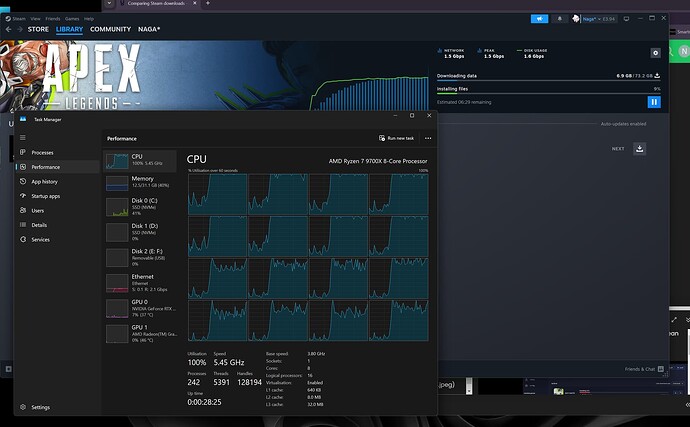Pause the Apex Legends download in Steam
Viewport: 690px width, 427px height.
point(654,102)
